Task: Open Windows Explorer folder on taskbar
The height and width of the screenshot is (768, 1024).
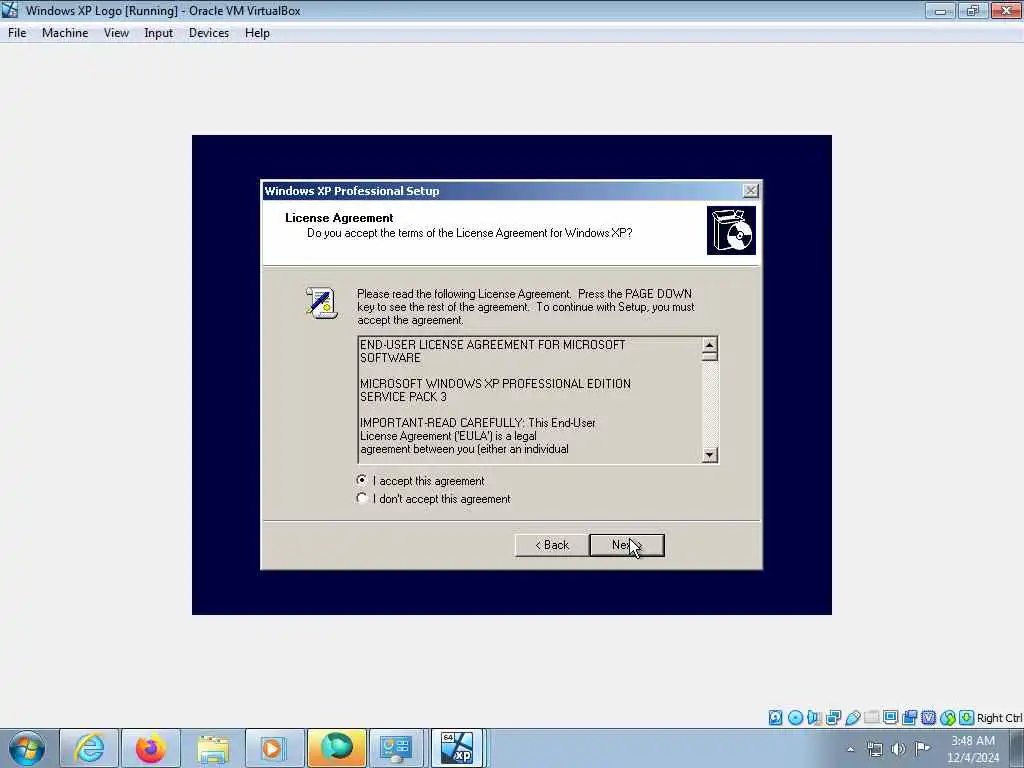Action: coord(213,748)
